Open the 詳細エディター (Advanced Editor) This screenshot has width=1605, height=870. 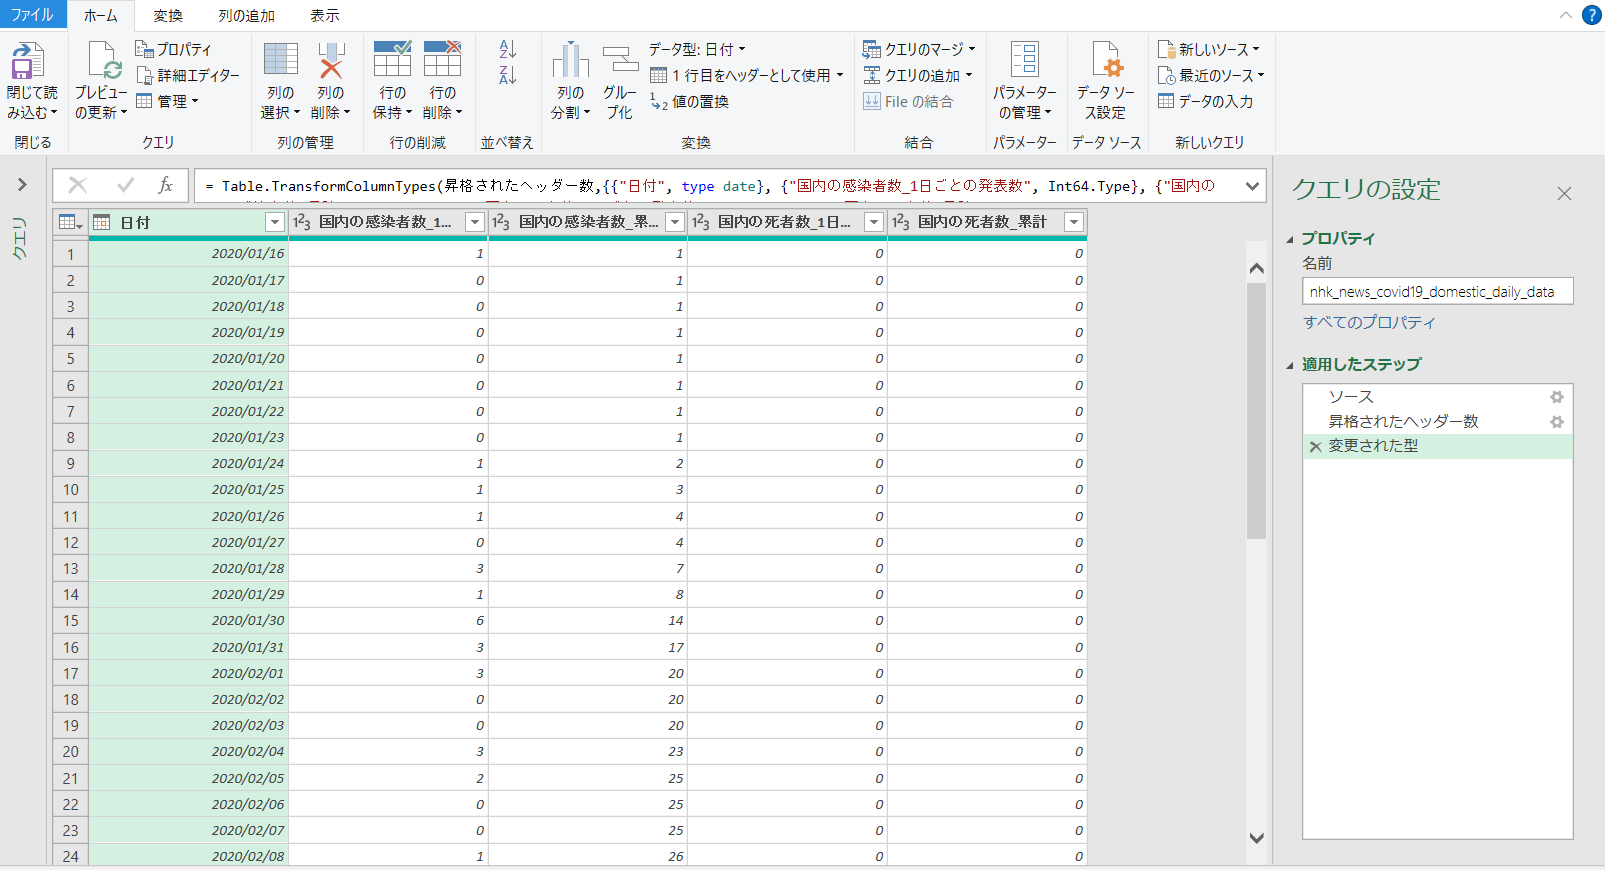188,75
